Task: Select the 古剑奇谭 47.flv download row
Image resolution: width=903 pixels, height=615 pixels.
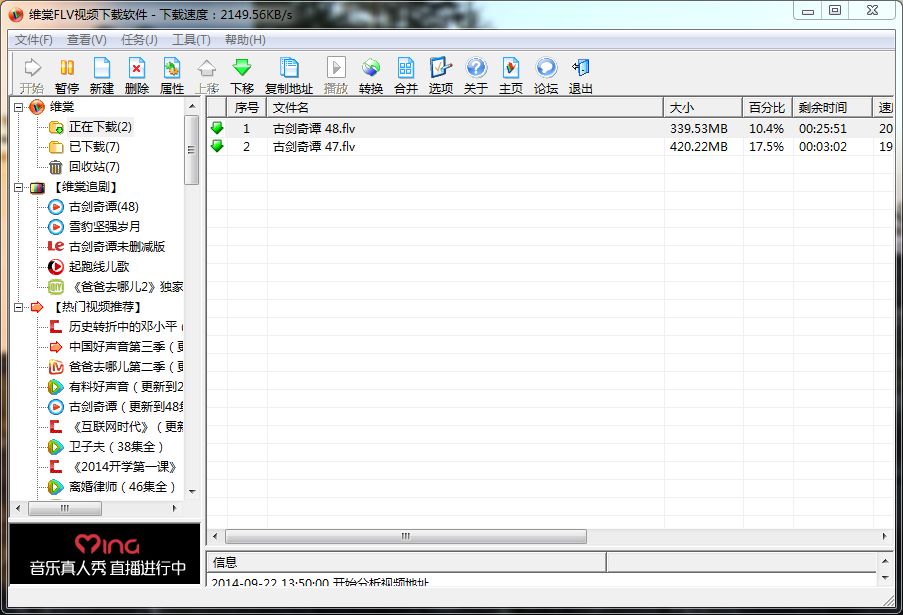Action: [x=550, y=147]
